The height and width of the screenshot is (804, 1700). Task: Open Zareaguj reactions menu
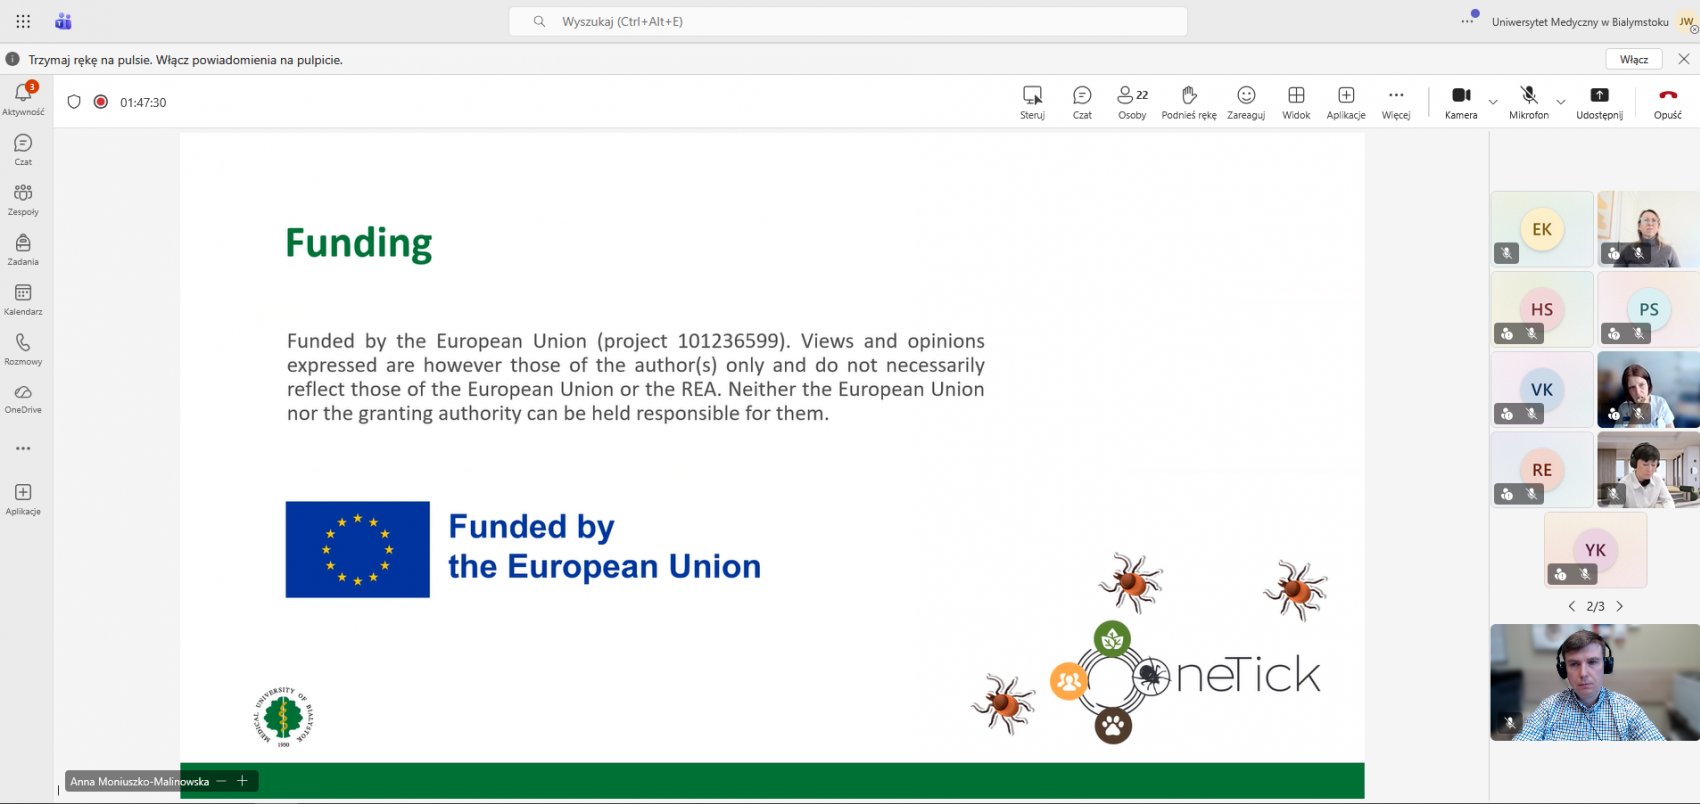pos(1246,101)
